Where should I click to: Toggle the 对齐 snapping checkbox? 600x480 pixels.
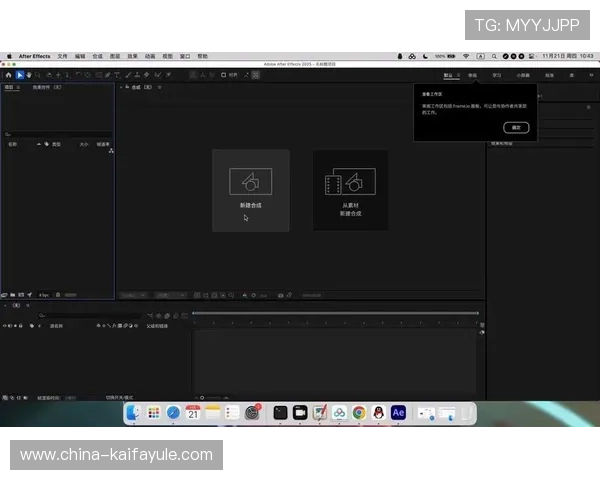[x=224, y=74]
